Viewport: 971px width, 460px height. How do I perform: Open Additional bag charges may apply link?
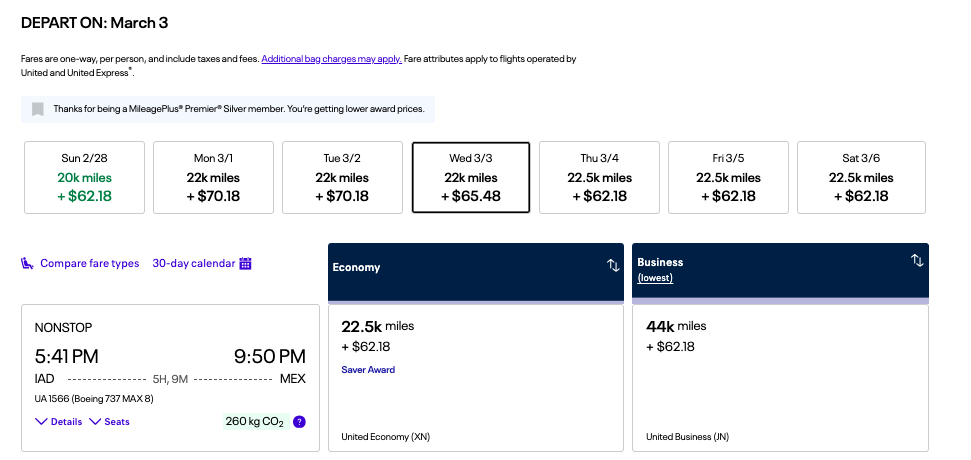[331, 59]
